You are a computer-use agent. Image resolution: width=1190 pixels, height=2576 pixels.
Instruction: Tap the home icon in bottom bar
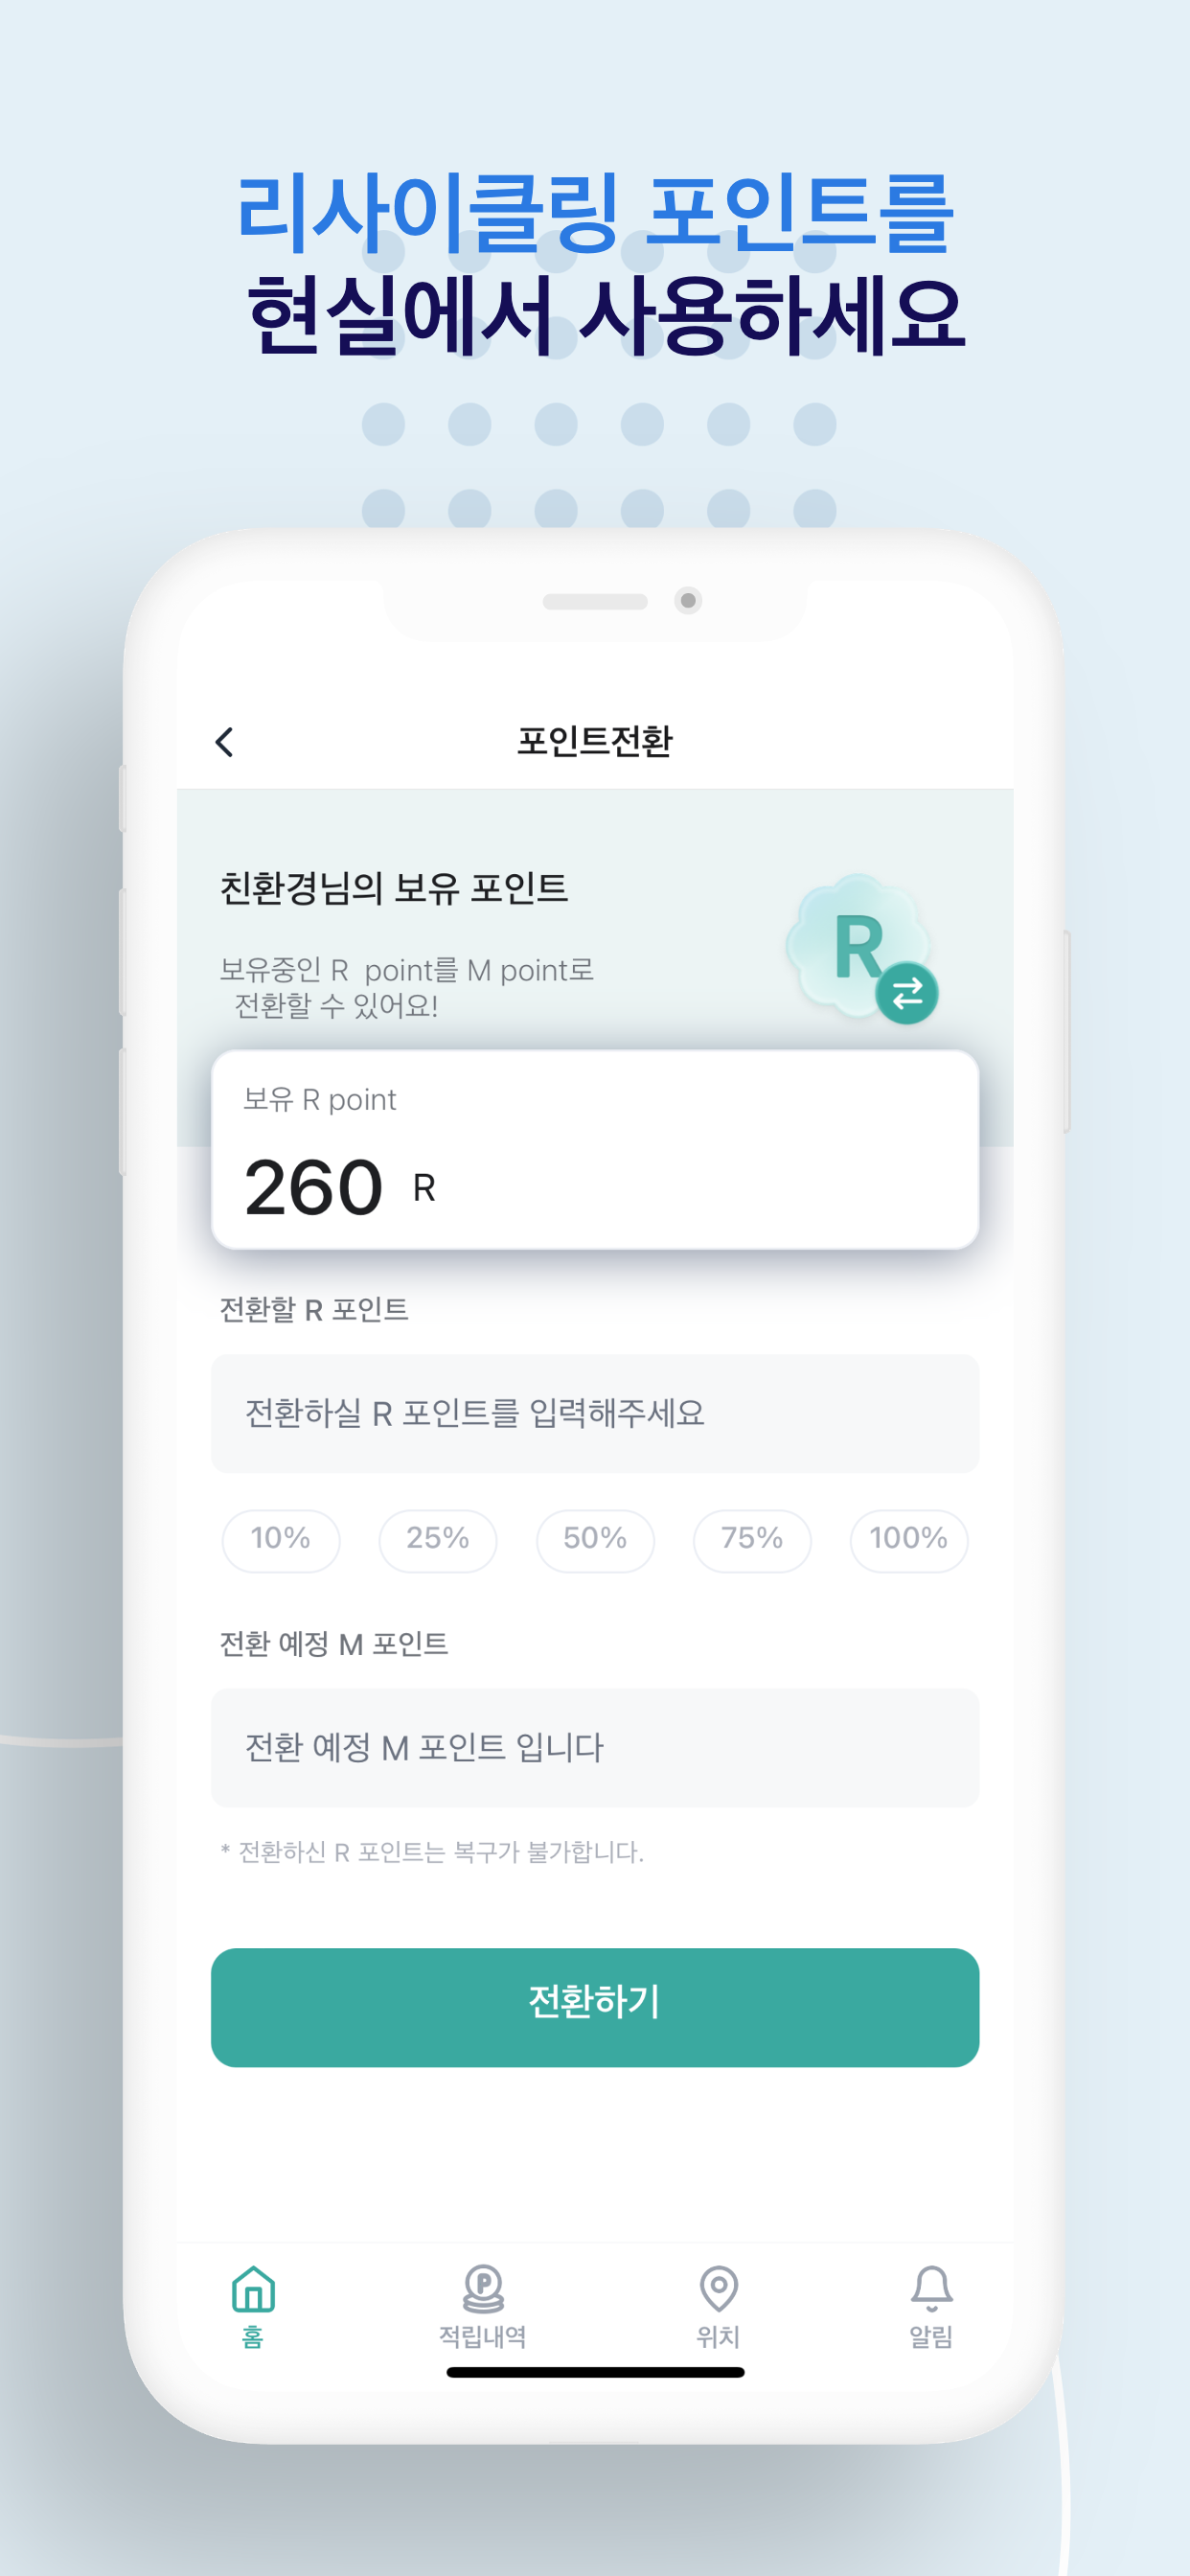tap(253, 2289)
